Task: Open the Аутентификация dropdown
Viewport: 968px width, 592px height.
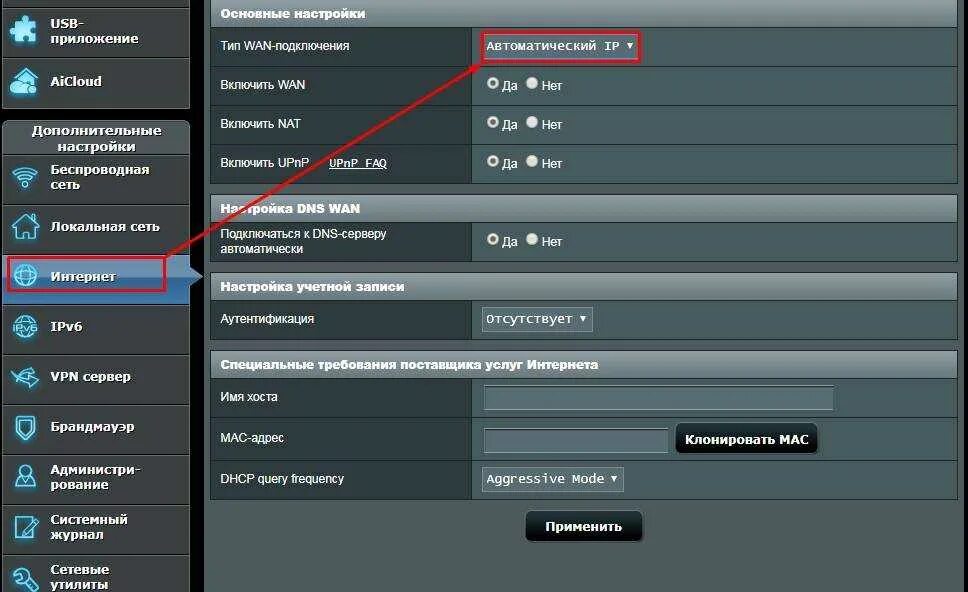Action: coord(537,319)
